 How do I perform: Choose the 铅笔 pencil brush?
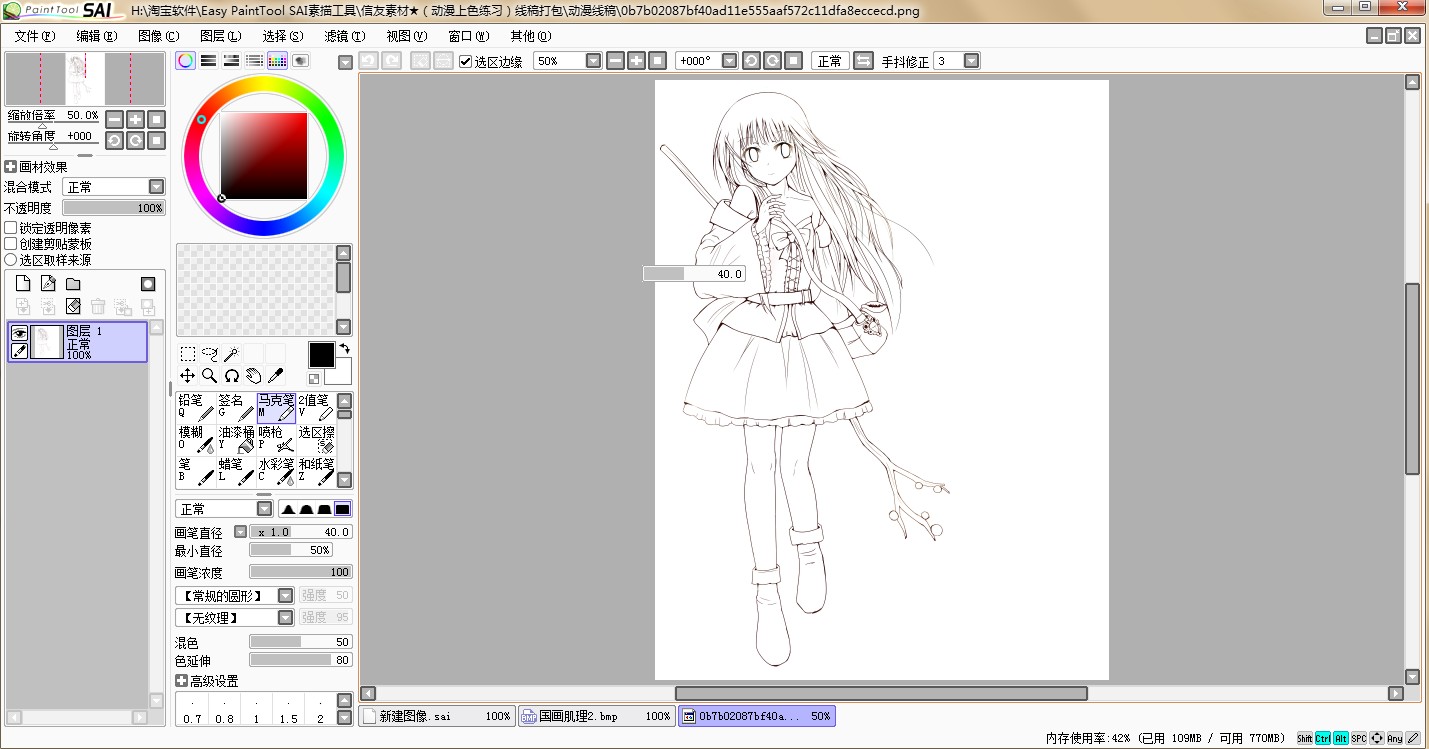[x=196, y=406]
